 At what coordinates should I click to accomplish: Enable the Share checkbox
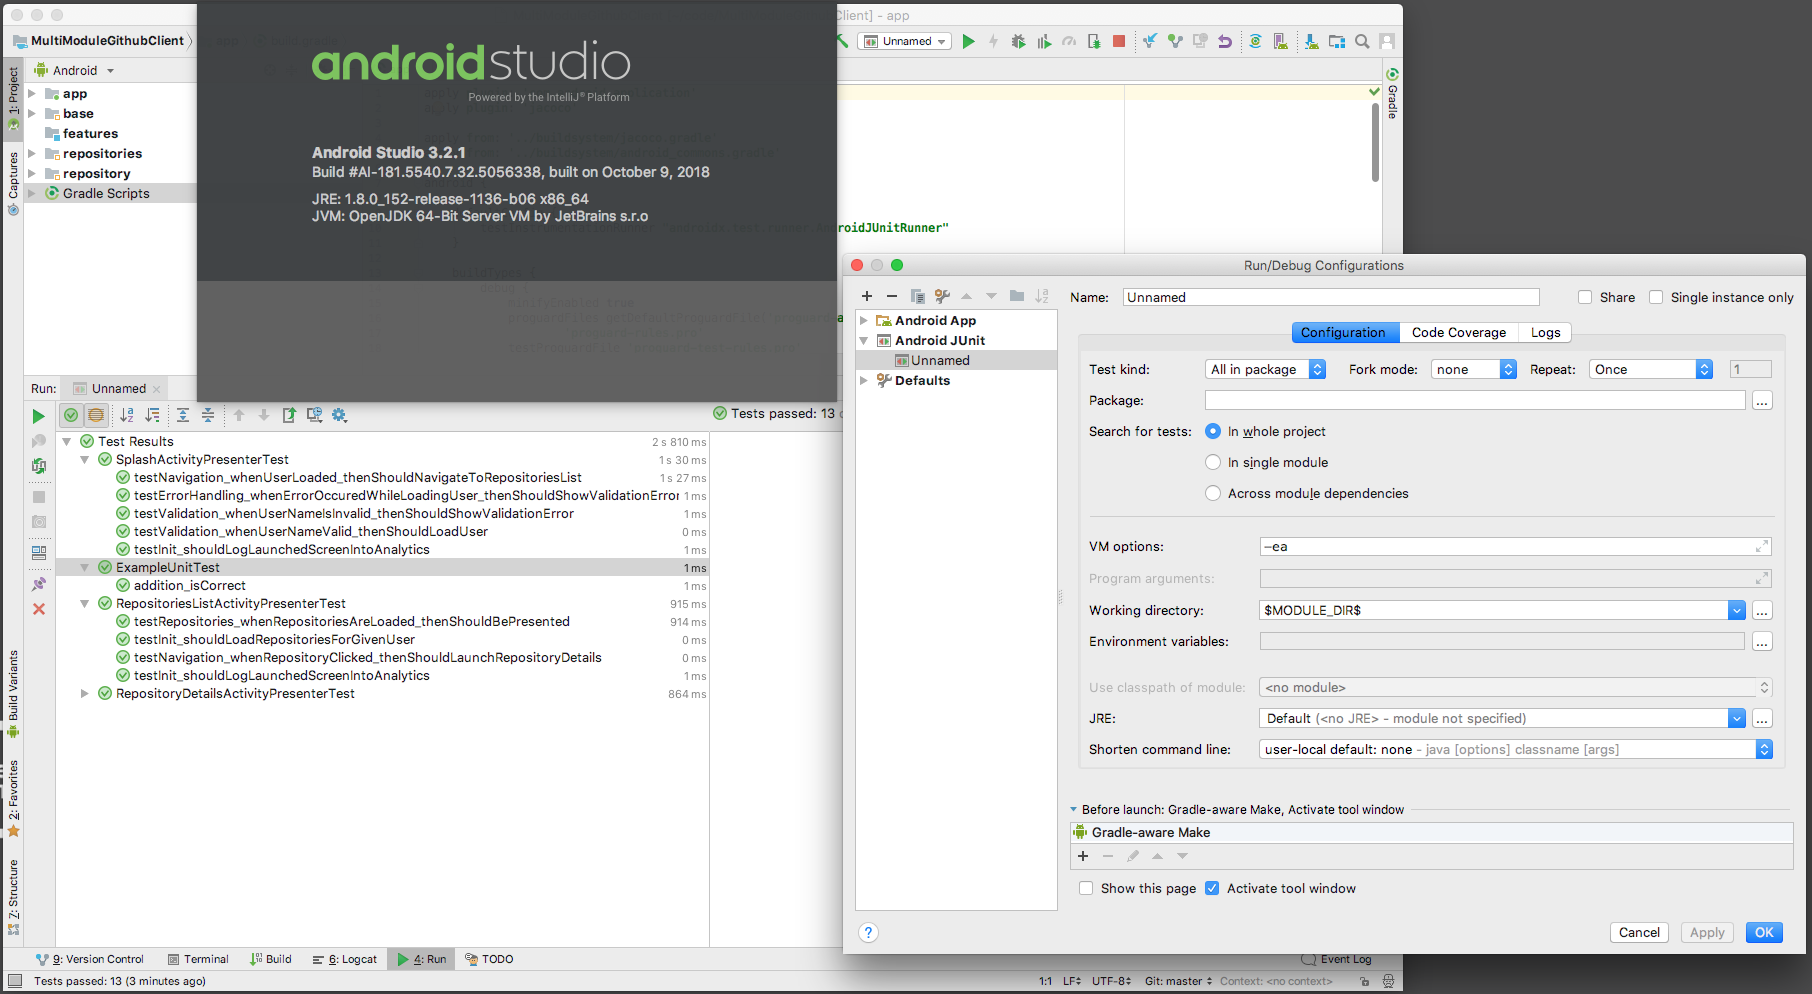[x=1585, y=297]
